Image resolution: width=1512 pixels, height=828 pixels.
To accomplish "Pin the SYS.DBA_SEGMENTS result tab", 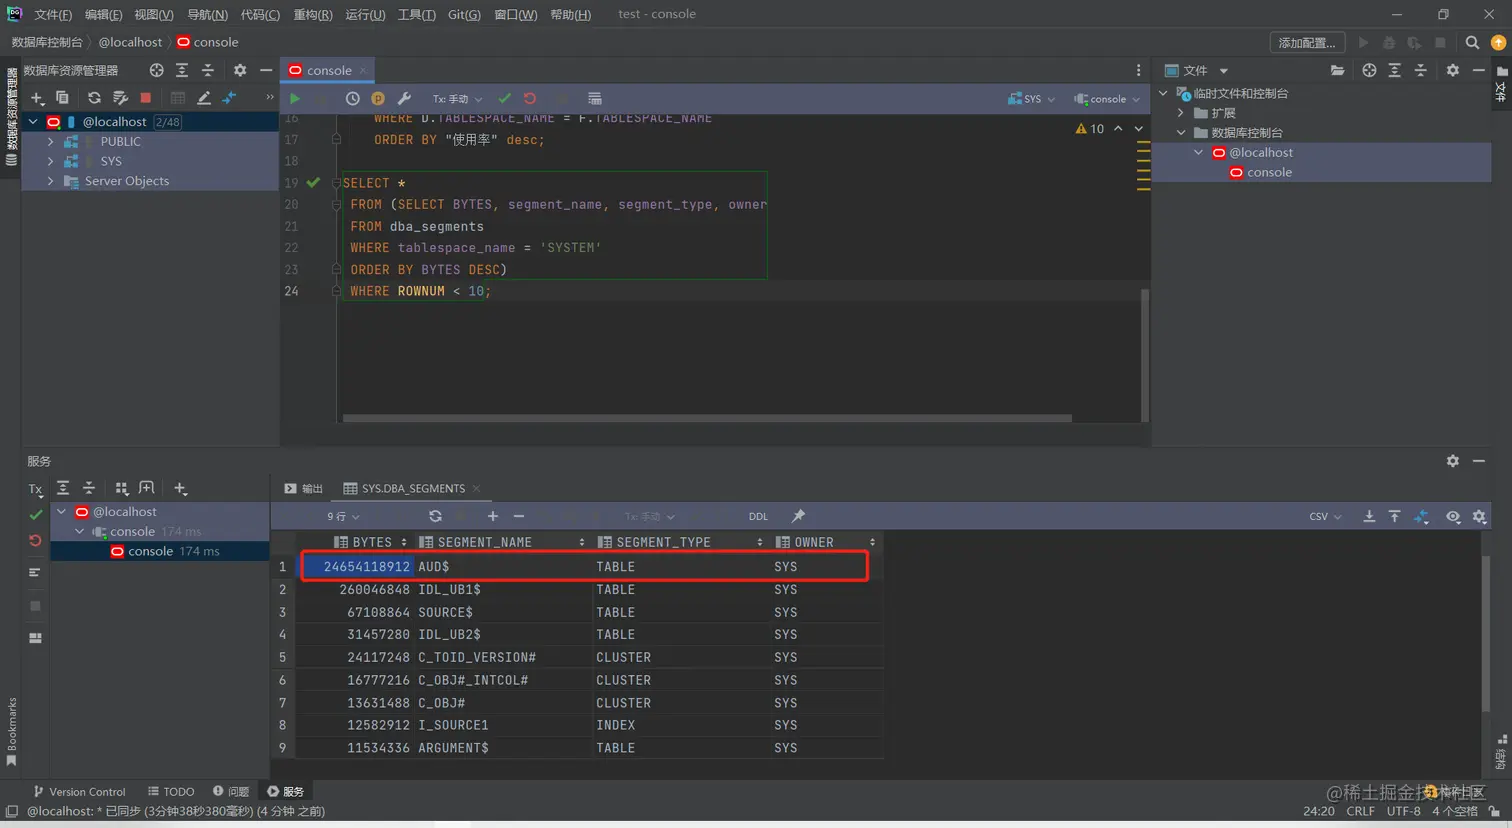I will (798, 516).
